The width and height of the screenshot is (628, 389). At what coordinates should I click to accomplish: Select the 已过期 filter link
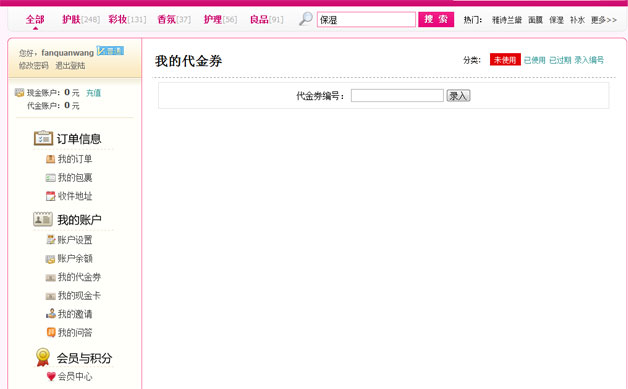pyautogui.click(x=560, y=60)
